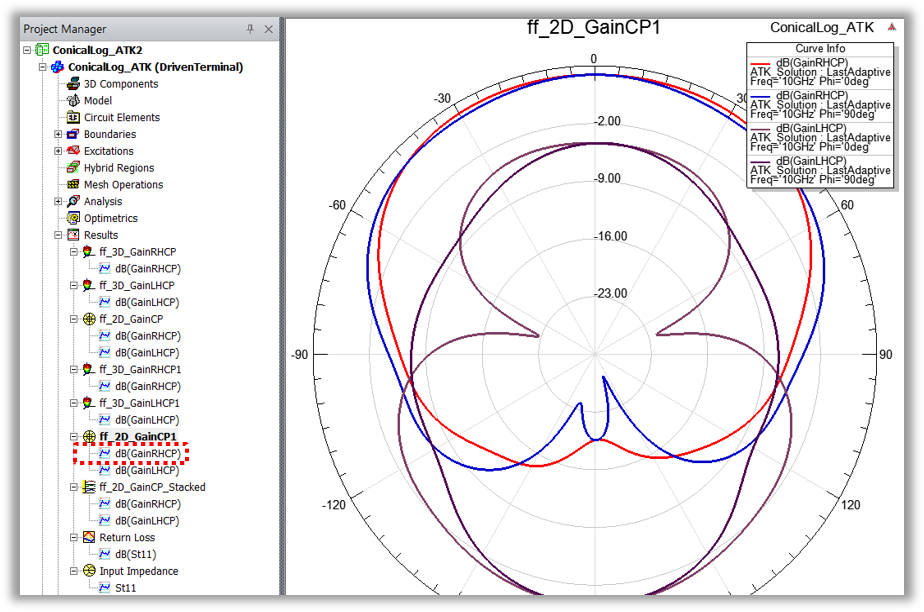Image resolution: width=924 pixels, height=612 pixels.
Task: Click the ff_3D_GainRHCP plot icon
Action: (88, 252)
